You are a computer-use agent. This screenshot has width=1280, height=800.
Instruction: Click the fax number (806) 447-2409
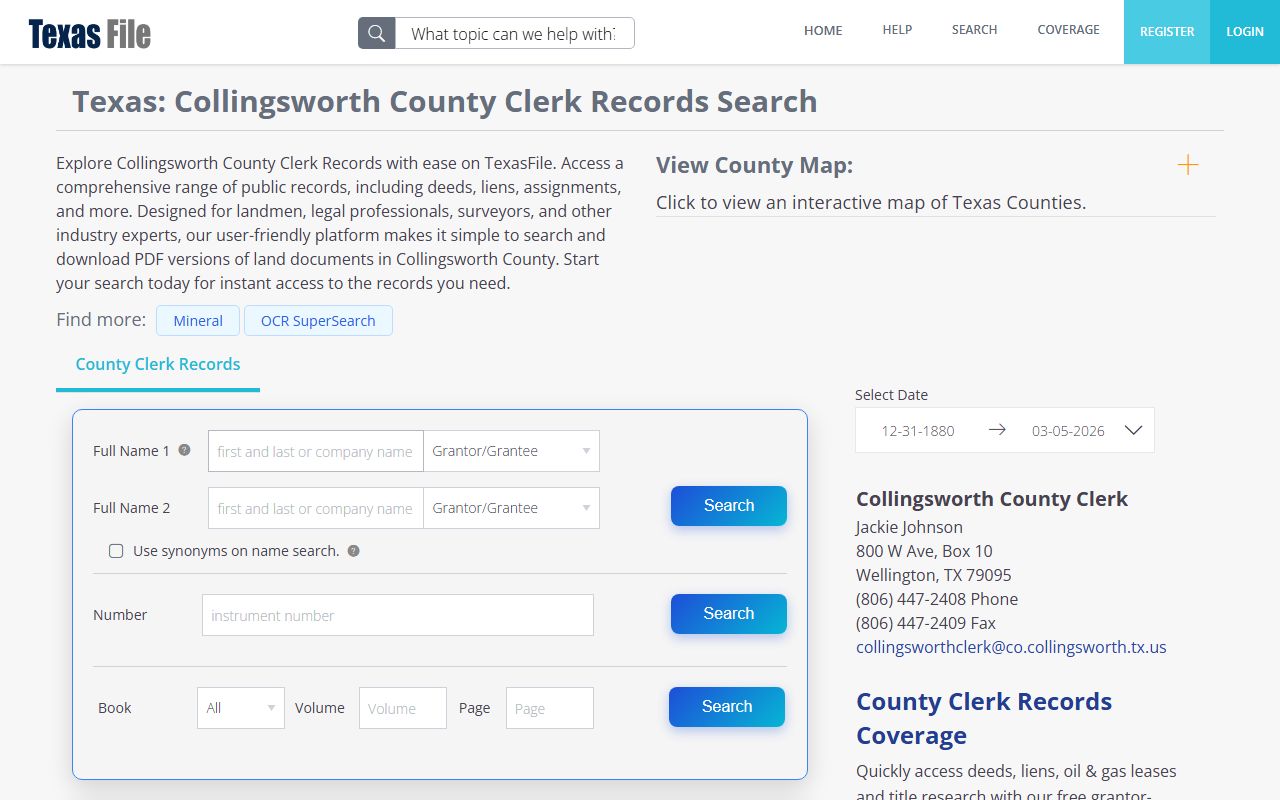click(911, 623)
